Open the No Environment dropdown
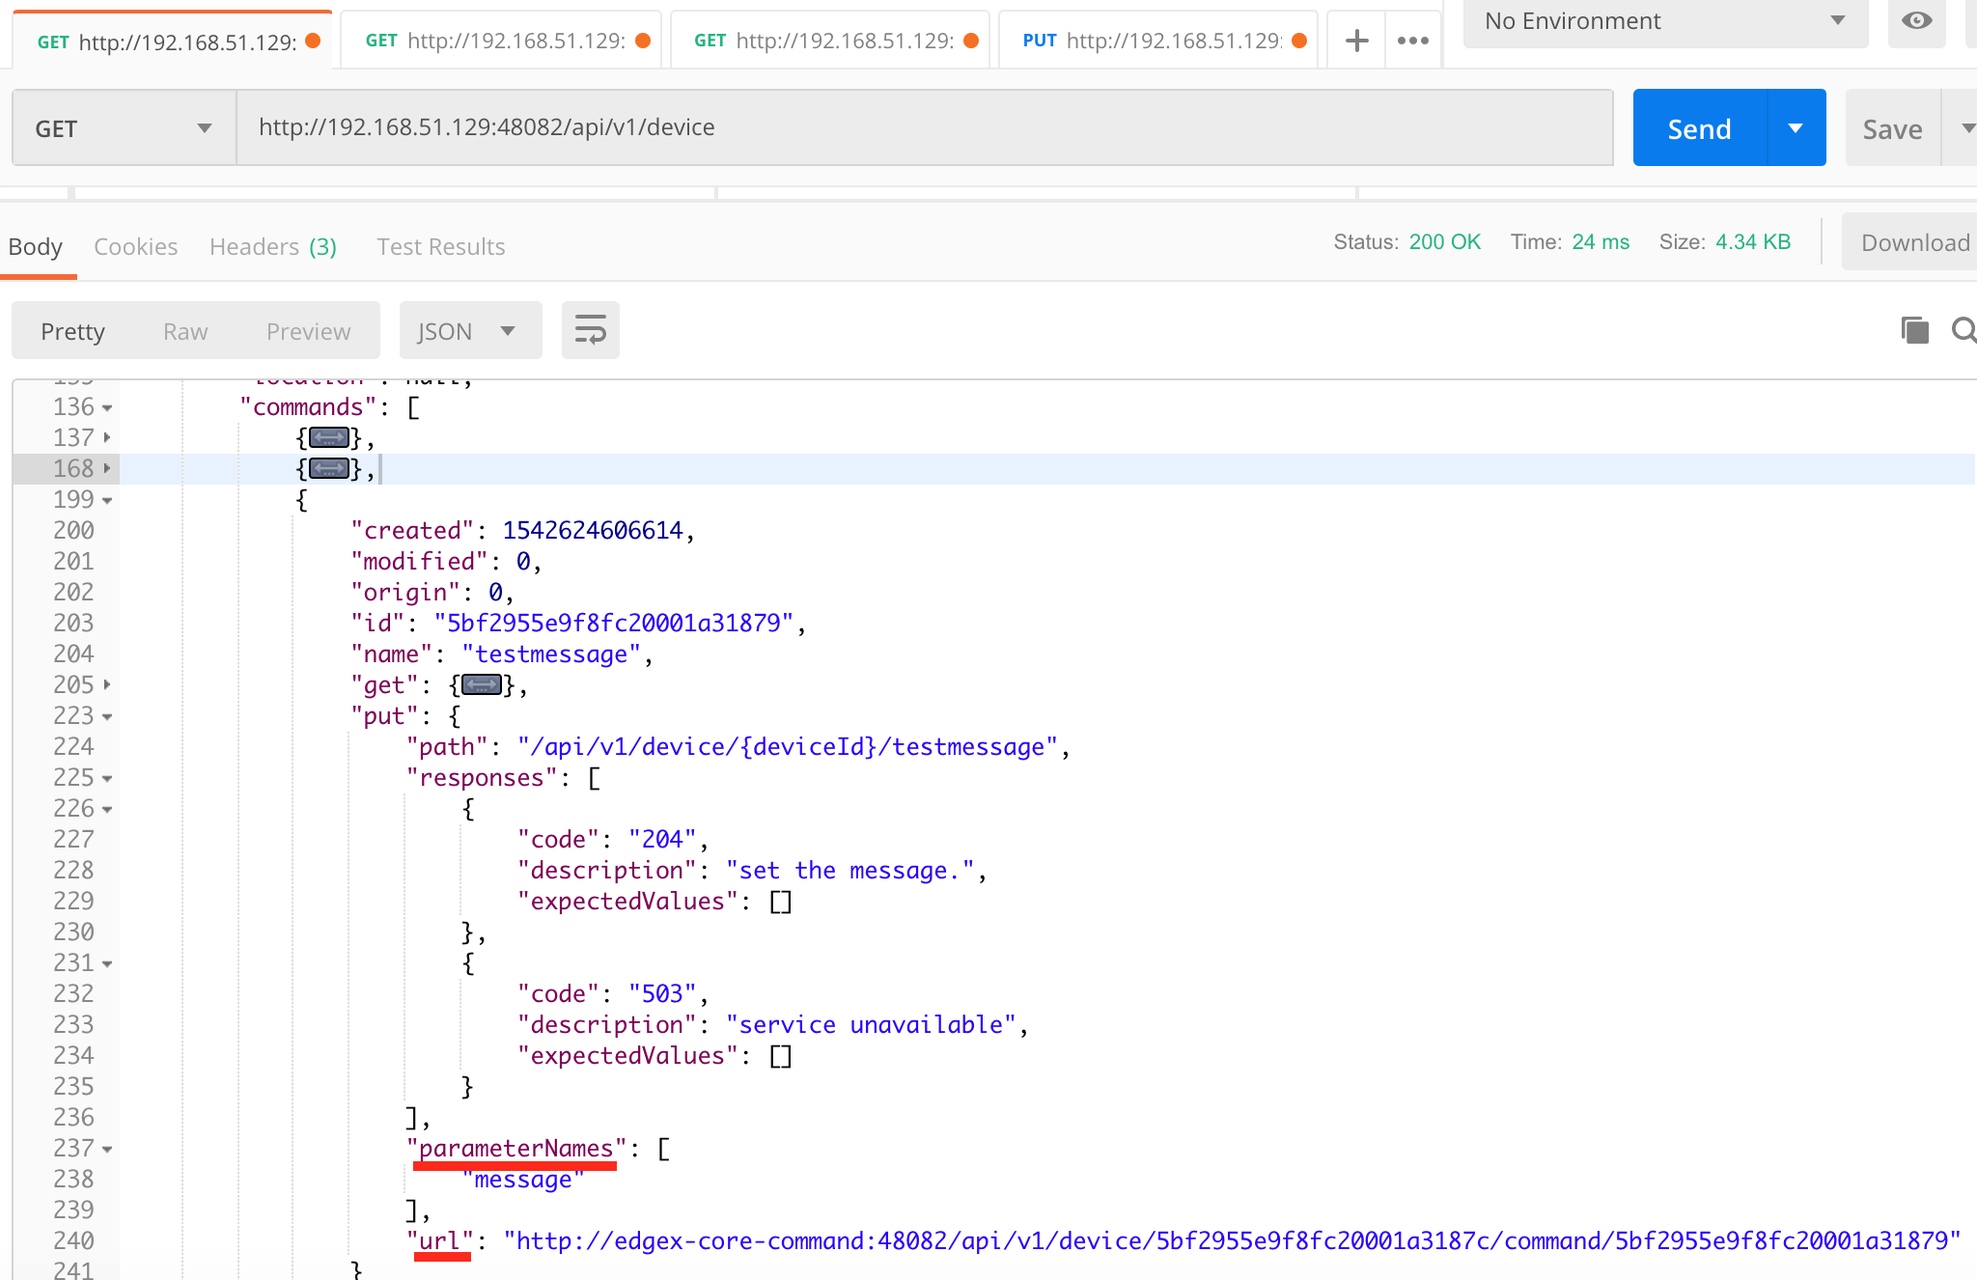This screenshot has width=1977, height=1280. [1665, 21]
